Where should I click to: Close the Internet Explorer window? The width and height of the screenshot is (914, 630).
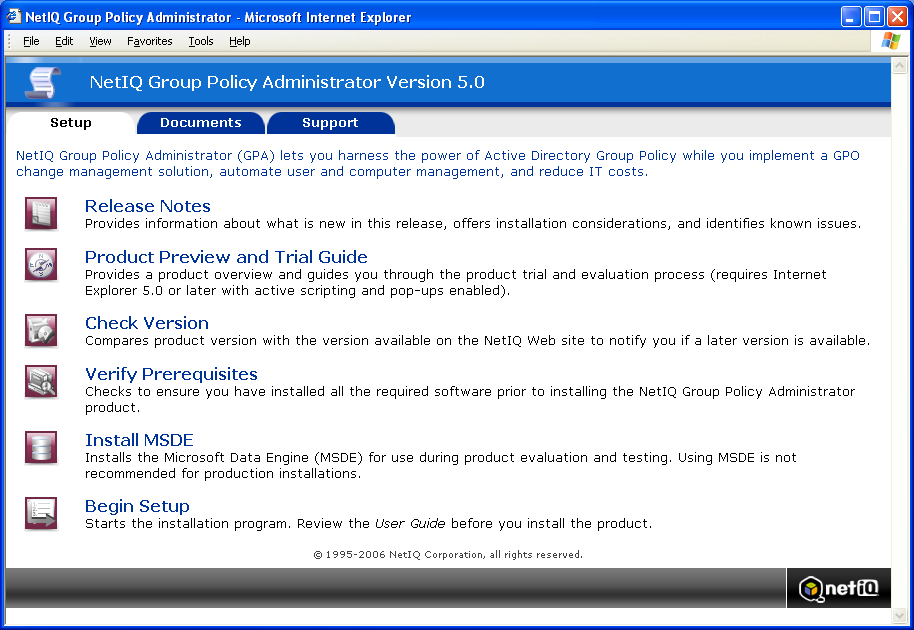(x=897, y=17)
